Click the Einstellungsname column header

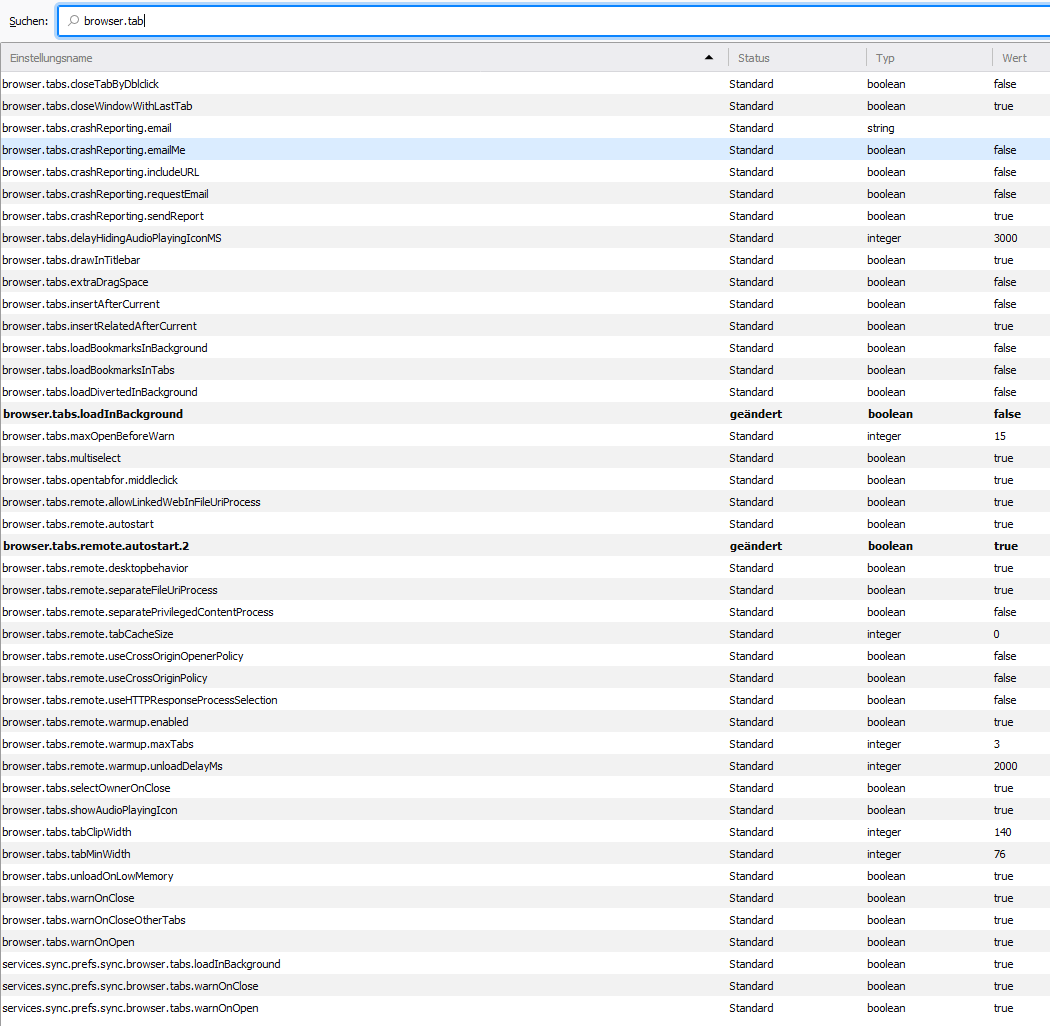(x=300, y=57)
